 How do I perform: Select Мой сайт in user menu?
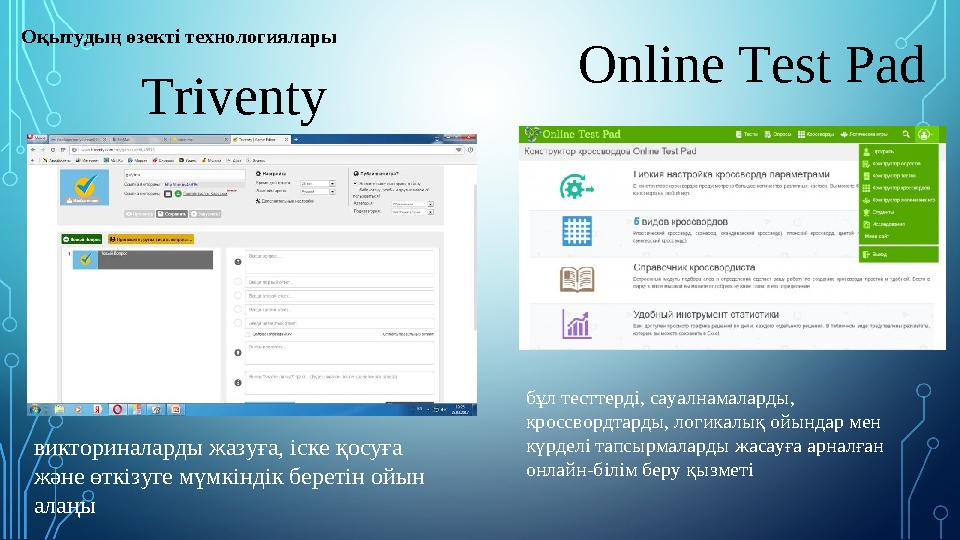point(876,236)
